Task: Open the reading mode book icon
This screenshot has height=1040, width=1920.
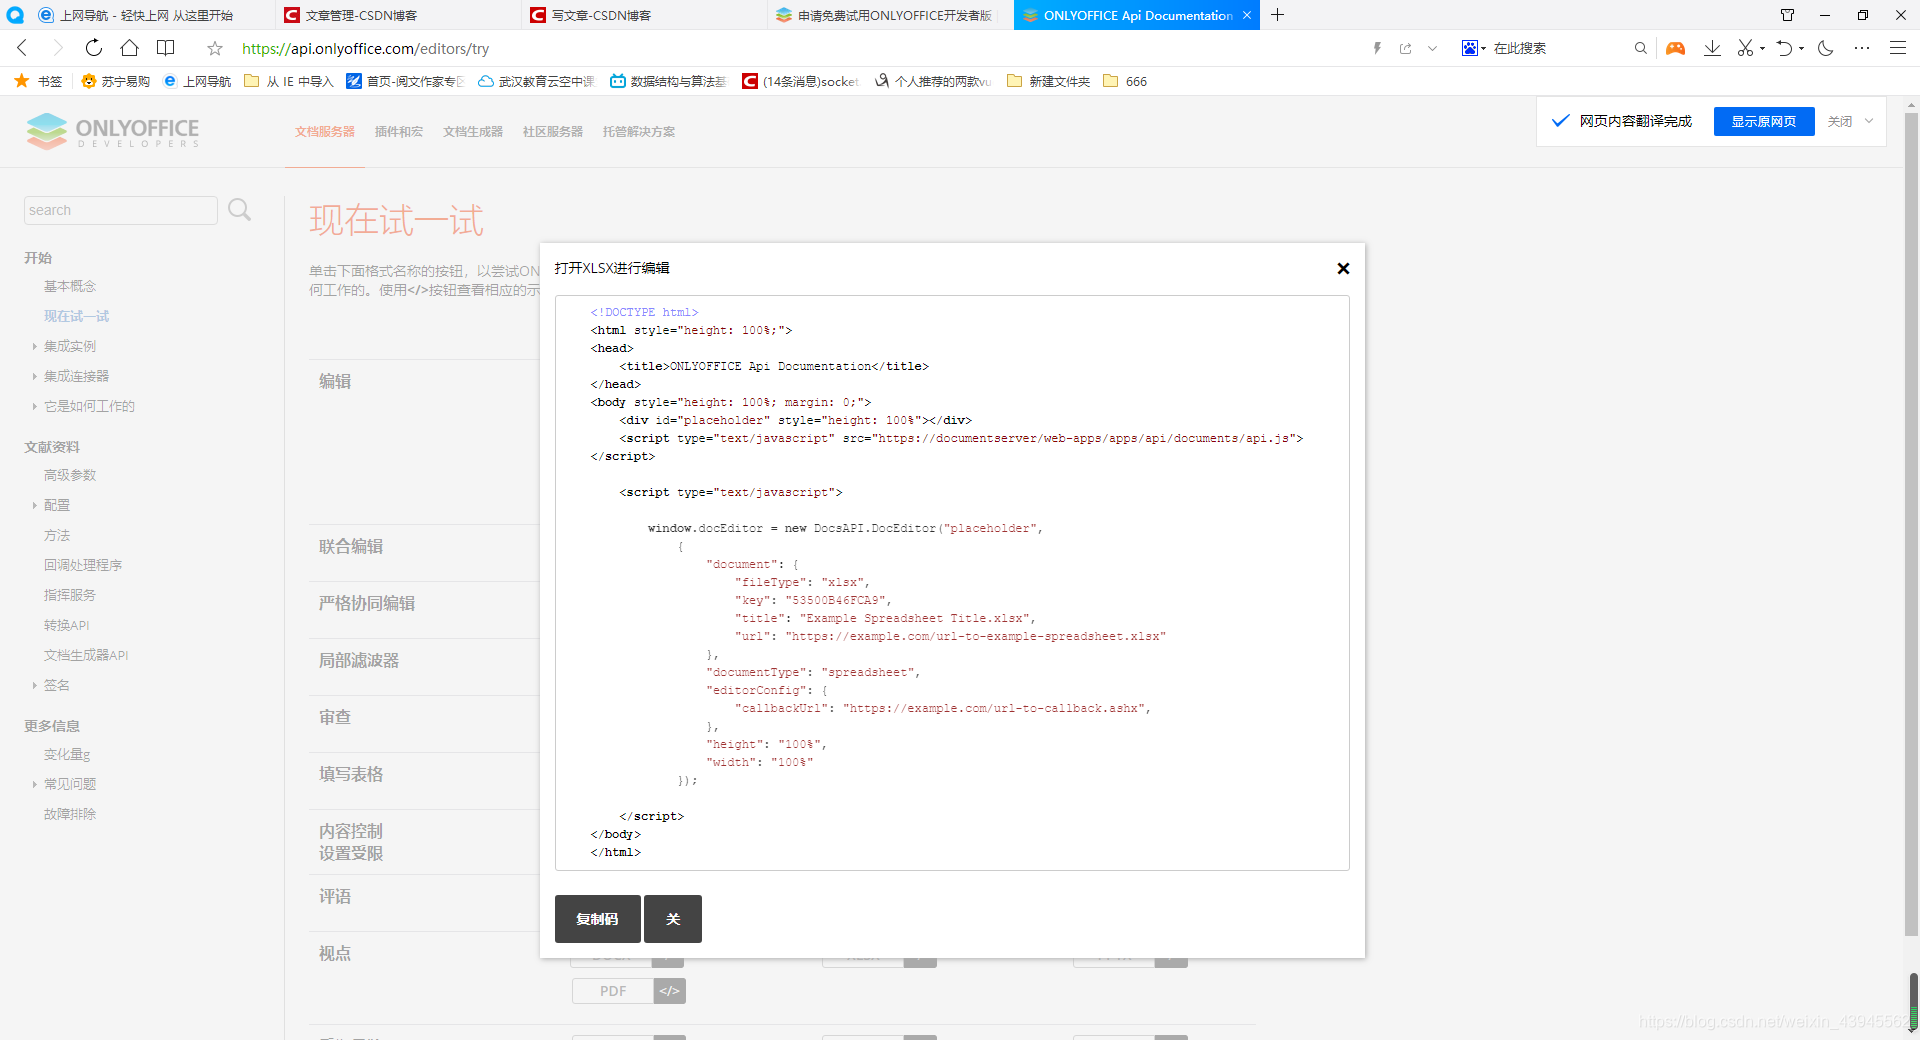Action: click(x=166, y=48)
